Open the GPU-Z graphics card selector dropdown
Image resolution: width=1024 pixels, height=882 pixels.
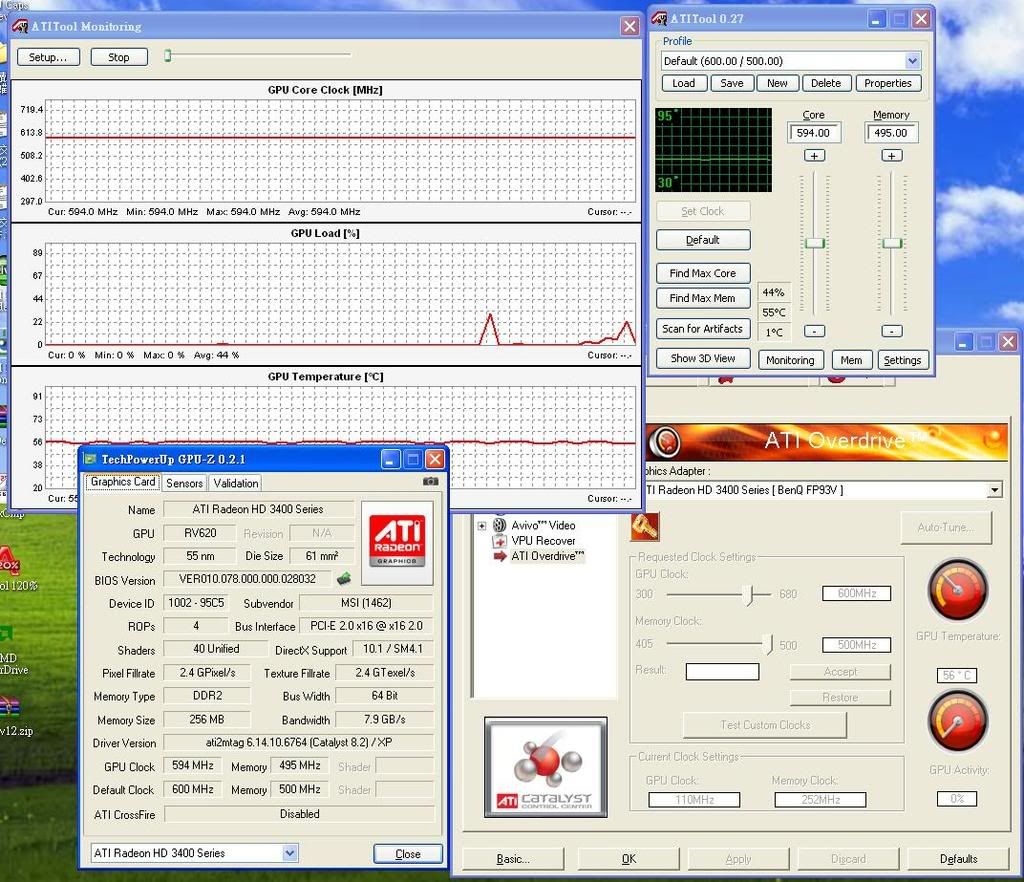(290, 853)
